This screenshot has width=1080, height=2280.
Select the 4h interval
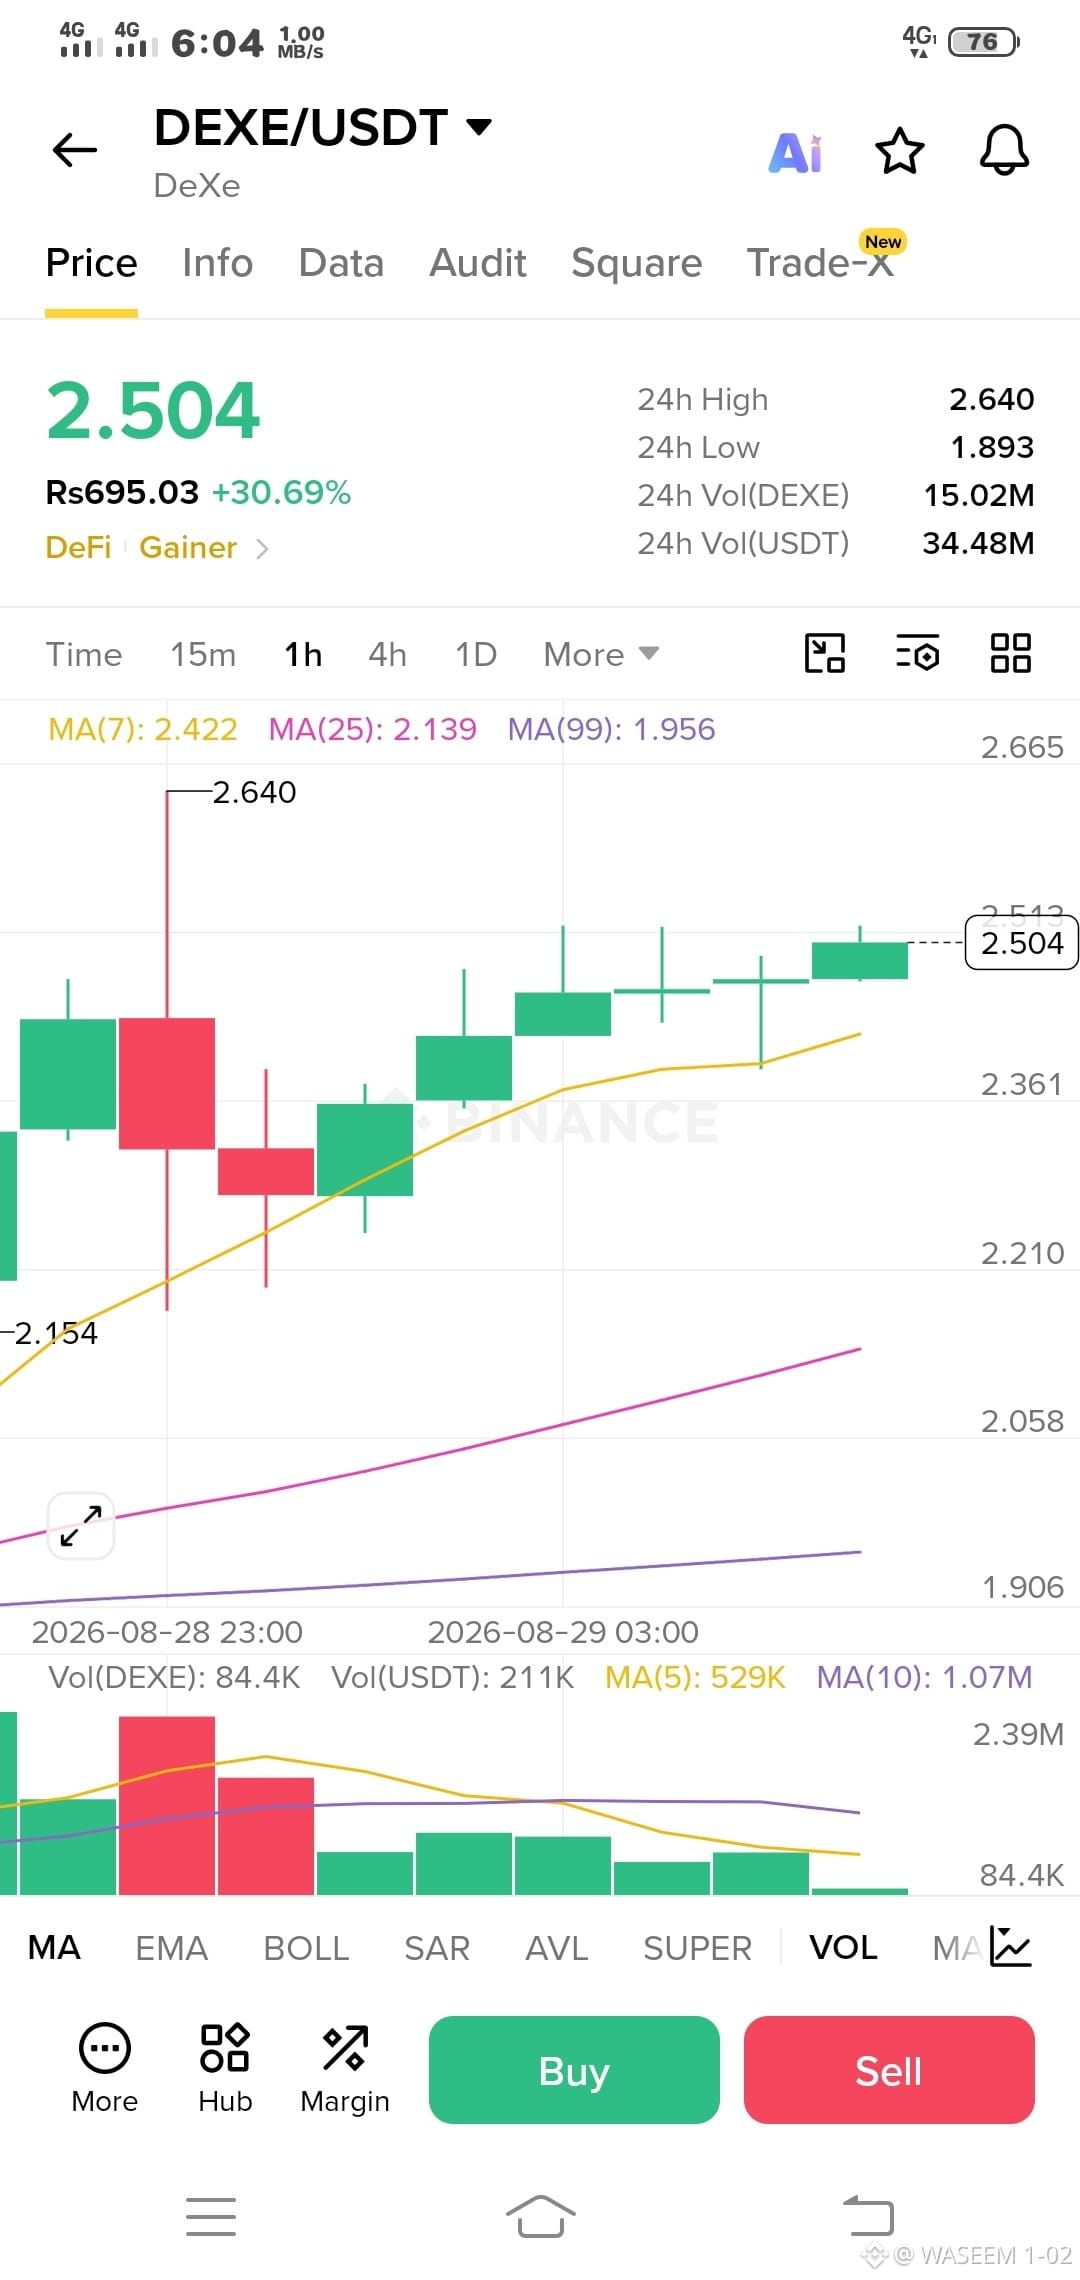387,654
